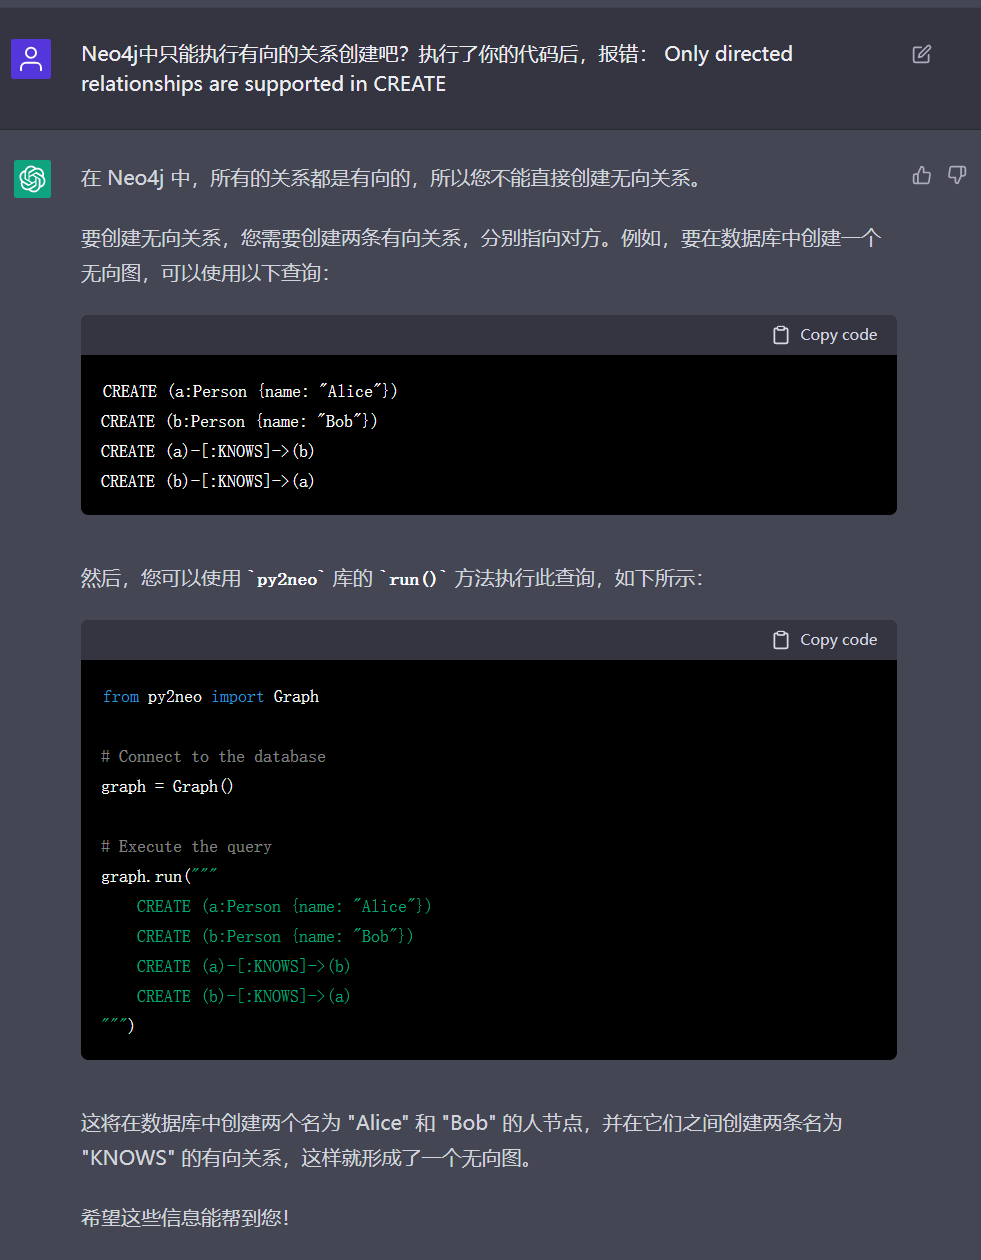The image size is (981, 1260).
Task: Click the inline code 'py2neo' in the paragraph
Action: 287,579
